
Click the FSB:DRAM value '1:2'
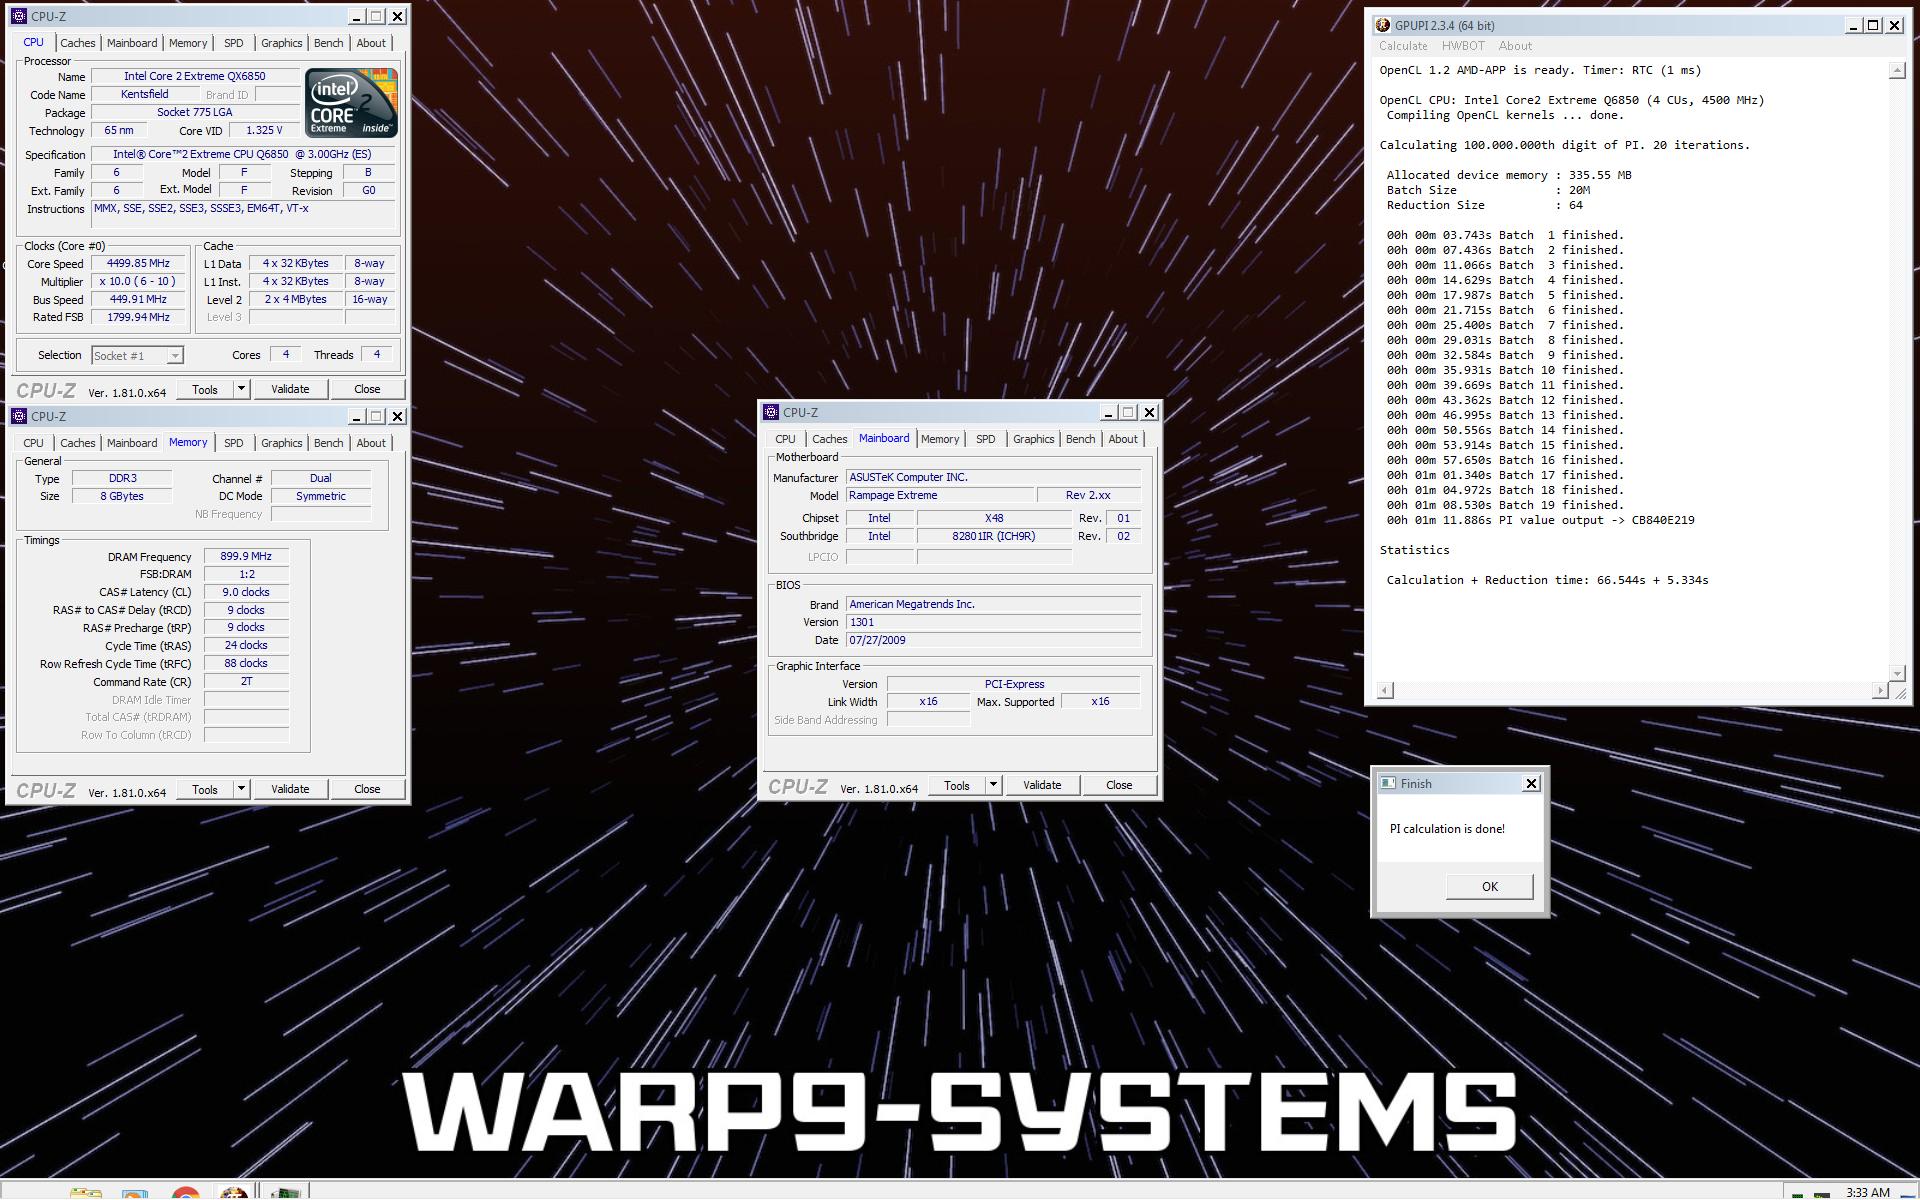246,574
